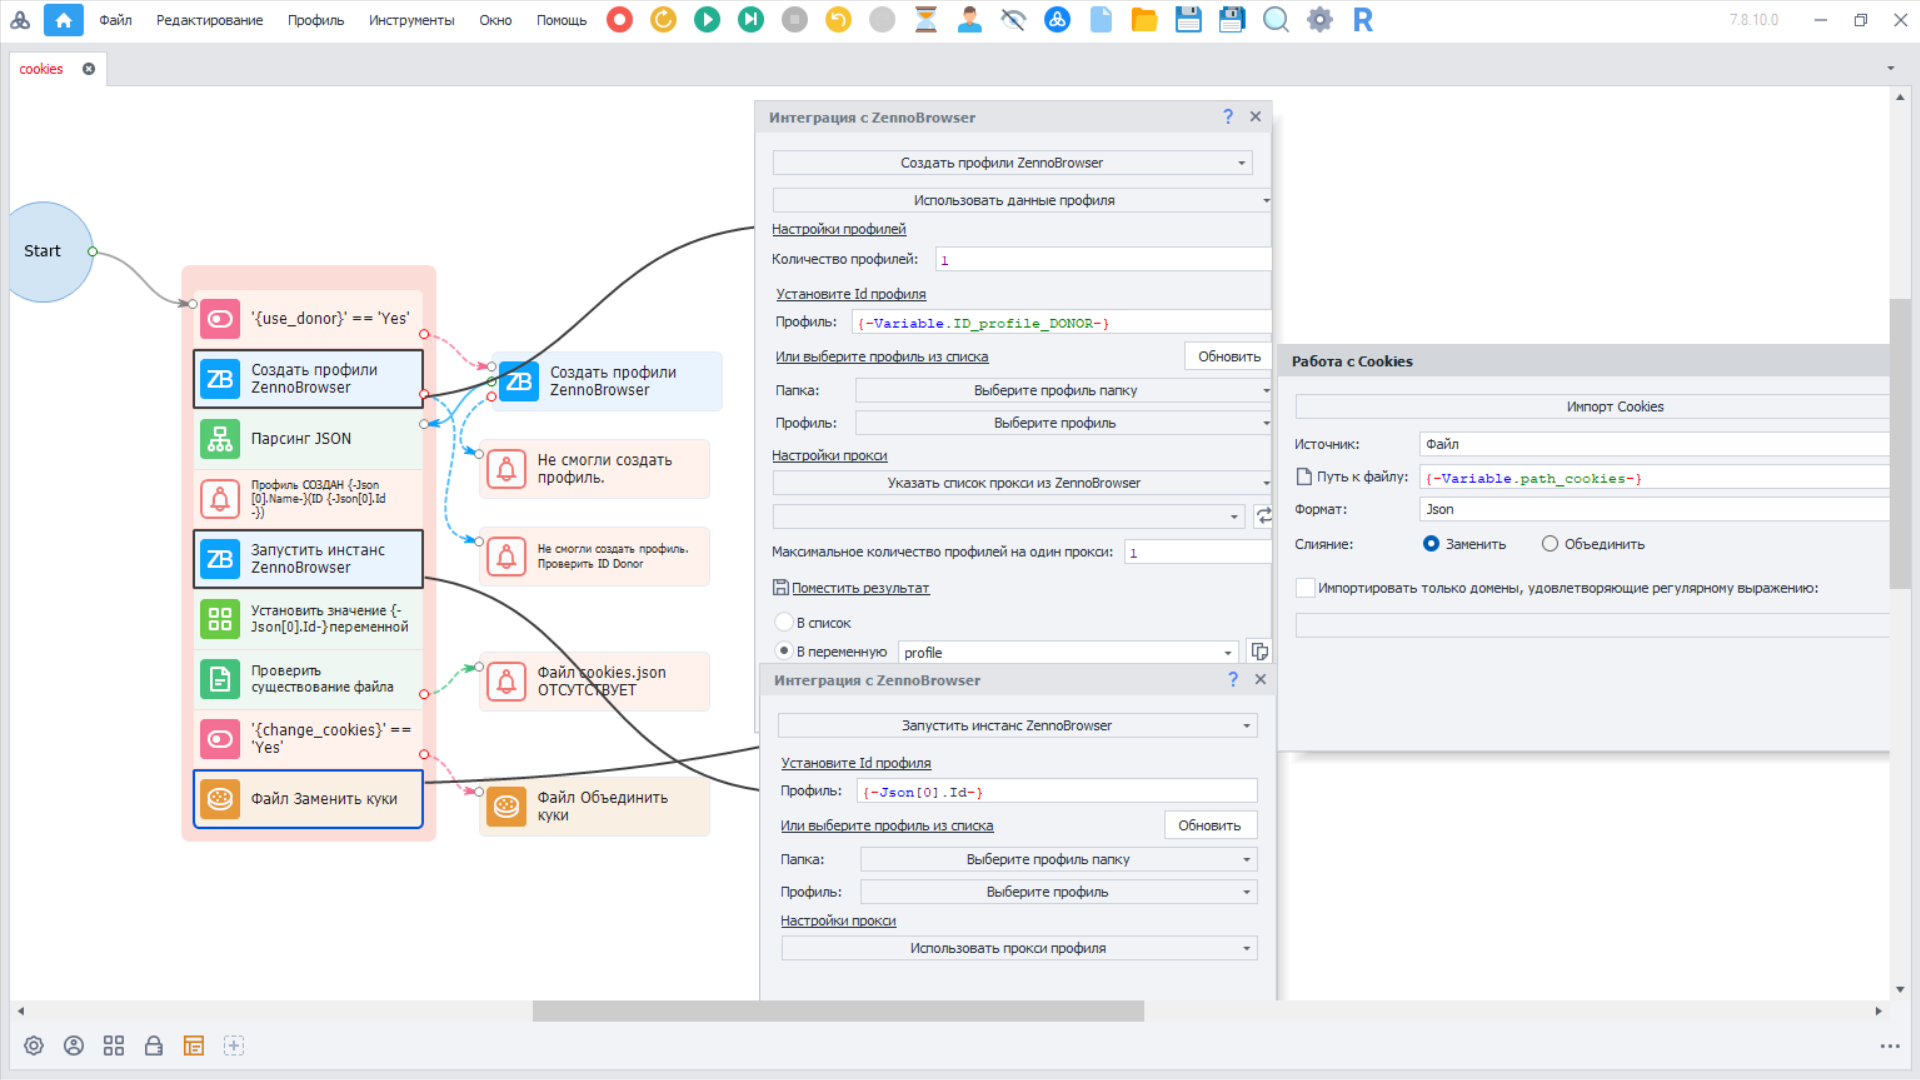Click the 'Путь к файлу' cookies path field
This screenshot has width=1920, height=1080.
point(1654,478)
